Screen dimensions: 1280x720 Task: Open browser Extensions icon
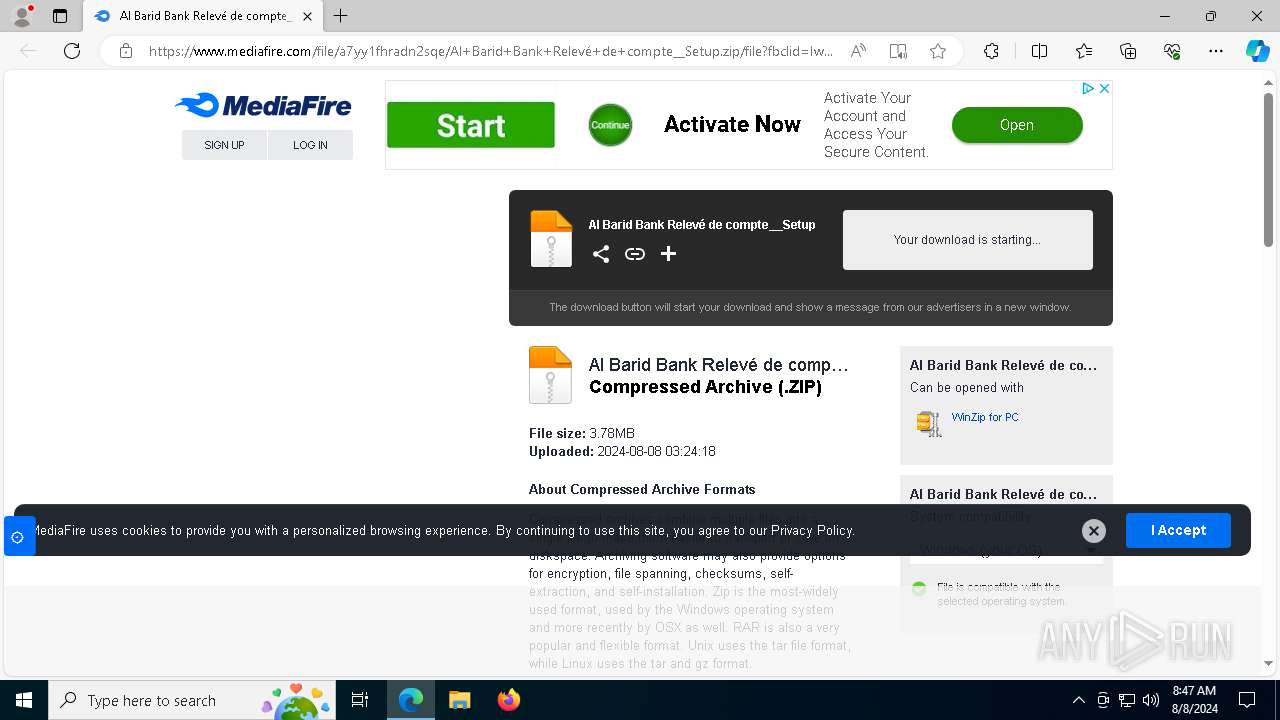(x=991, y=51)
